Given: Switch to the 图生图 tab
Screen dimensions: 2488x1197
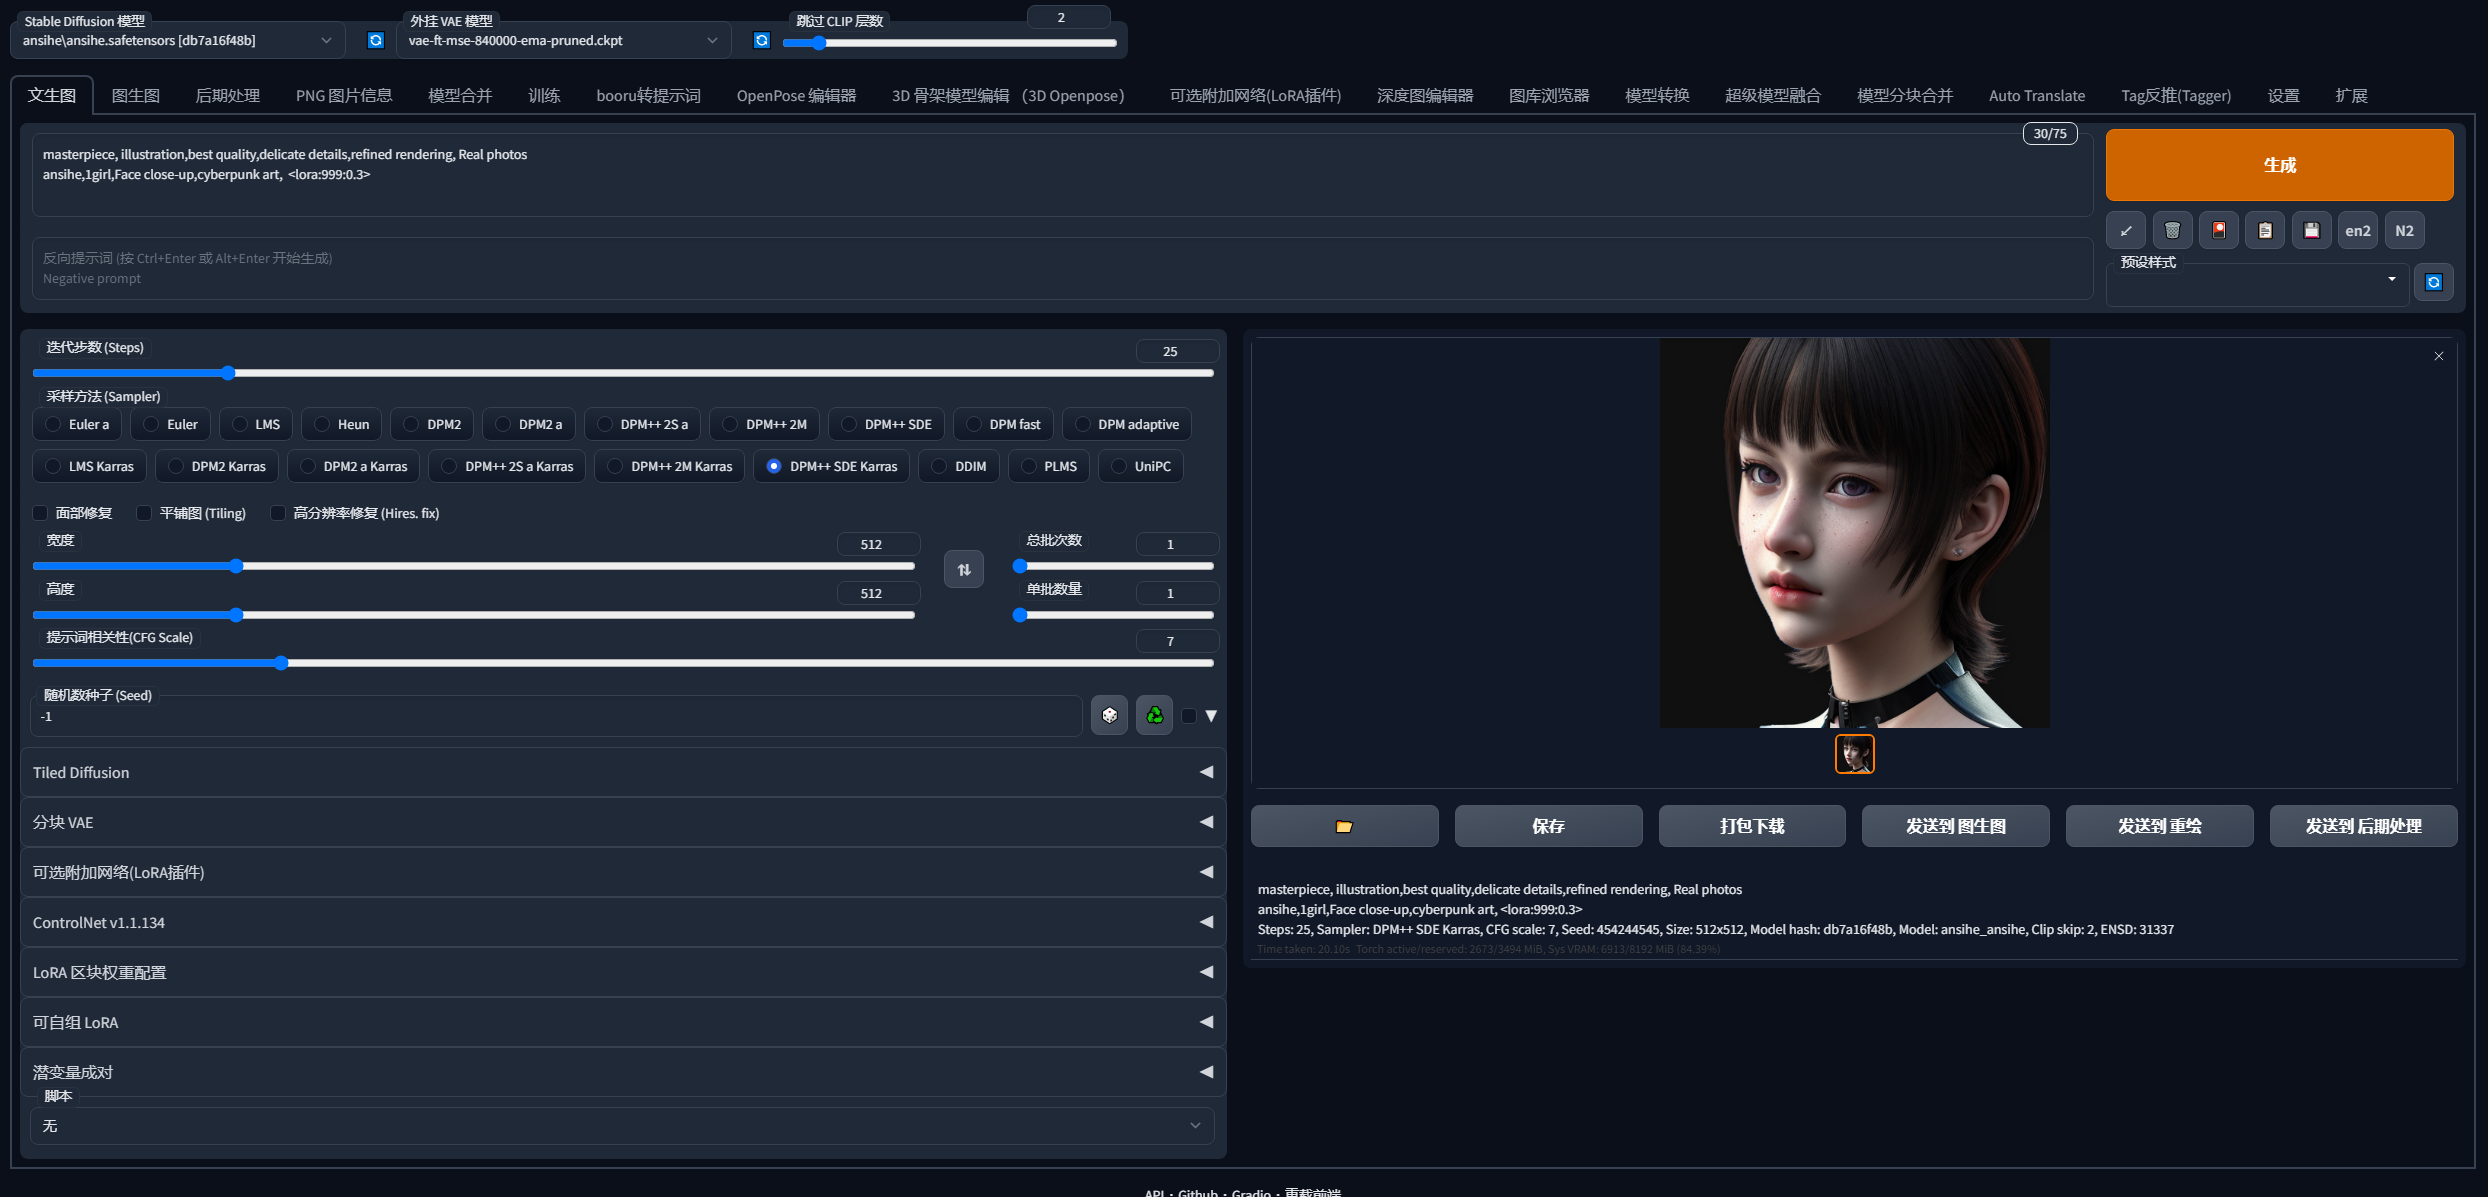Looking at the screenshot, I should (x=135, y=95).
